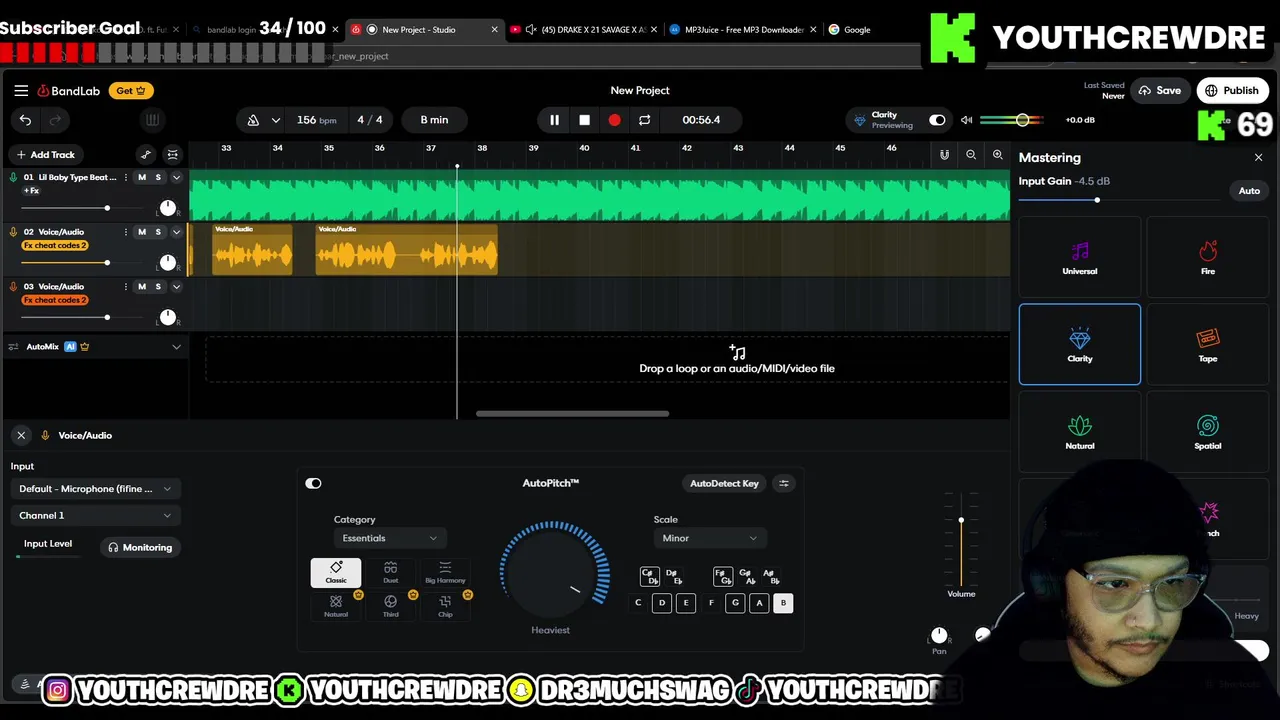The image size is (1280, 720).
Task: Open the BandLab hamburger menu
Action: coord(21,90)
